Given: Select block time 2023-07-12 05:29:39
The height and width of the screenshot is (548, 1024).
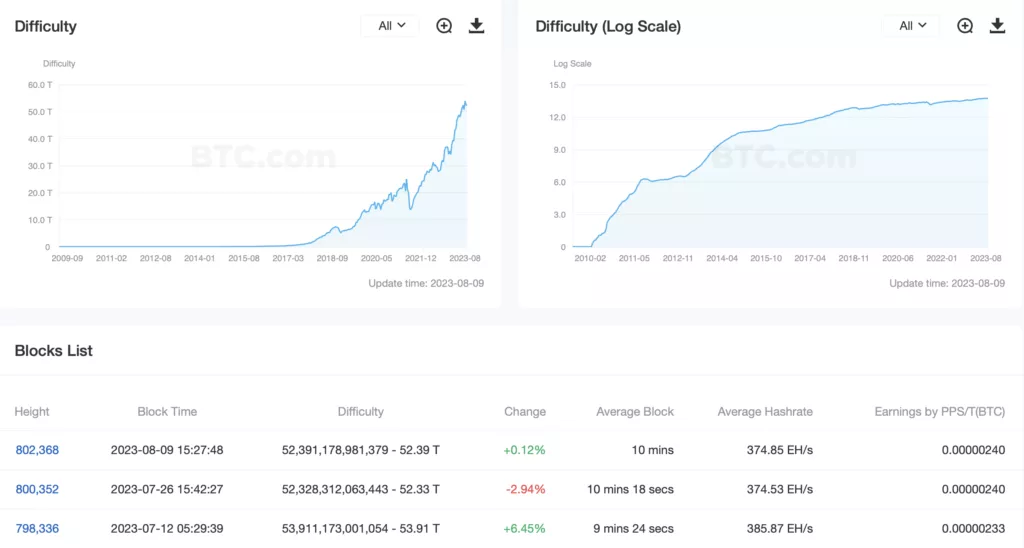Looking at the screenshot, I should pos(167,528).
